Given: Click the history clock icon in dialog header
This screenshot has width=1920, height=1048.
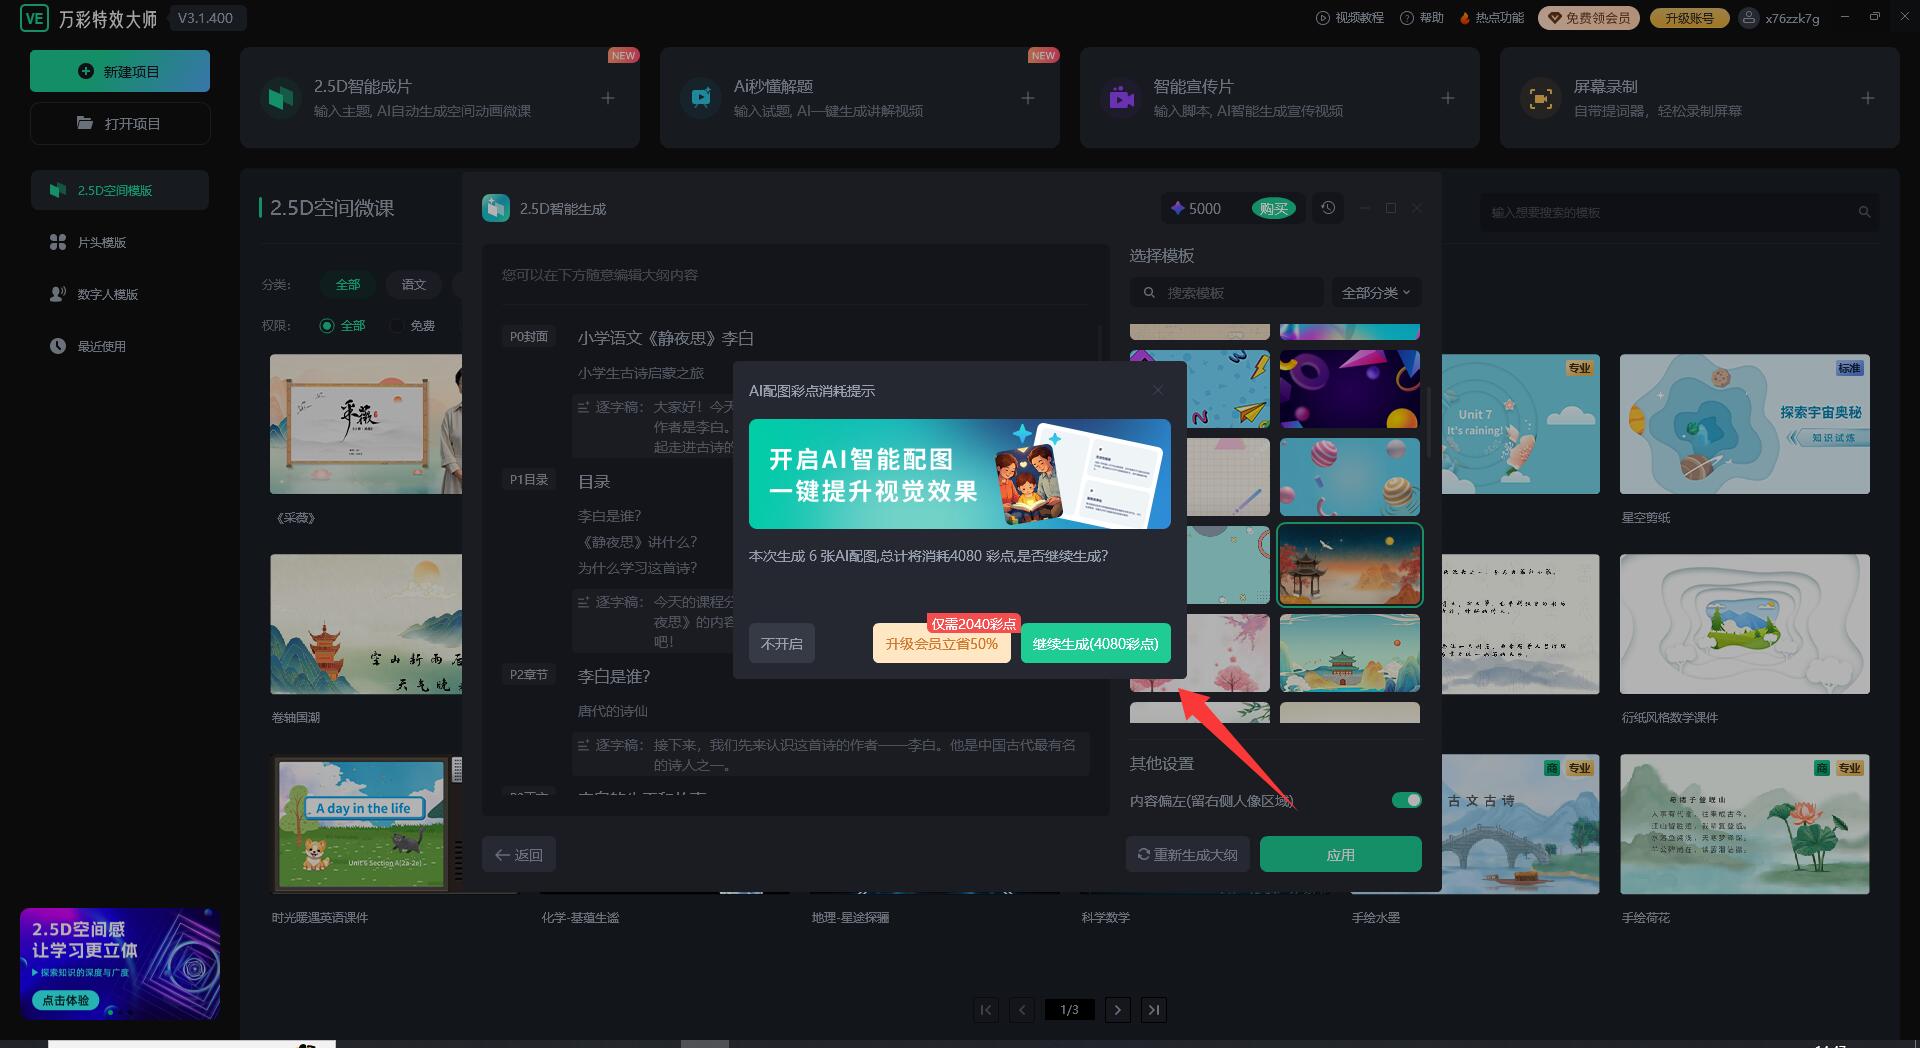Looking at the screenshot, I should (x=1328, y=208).
